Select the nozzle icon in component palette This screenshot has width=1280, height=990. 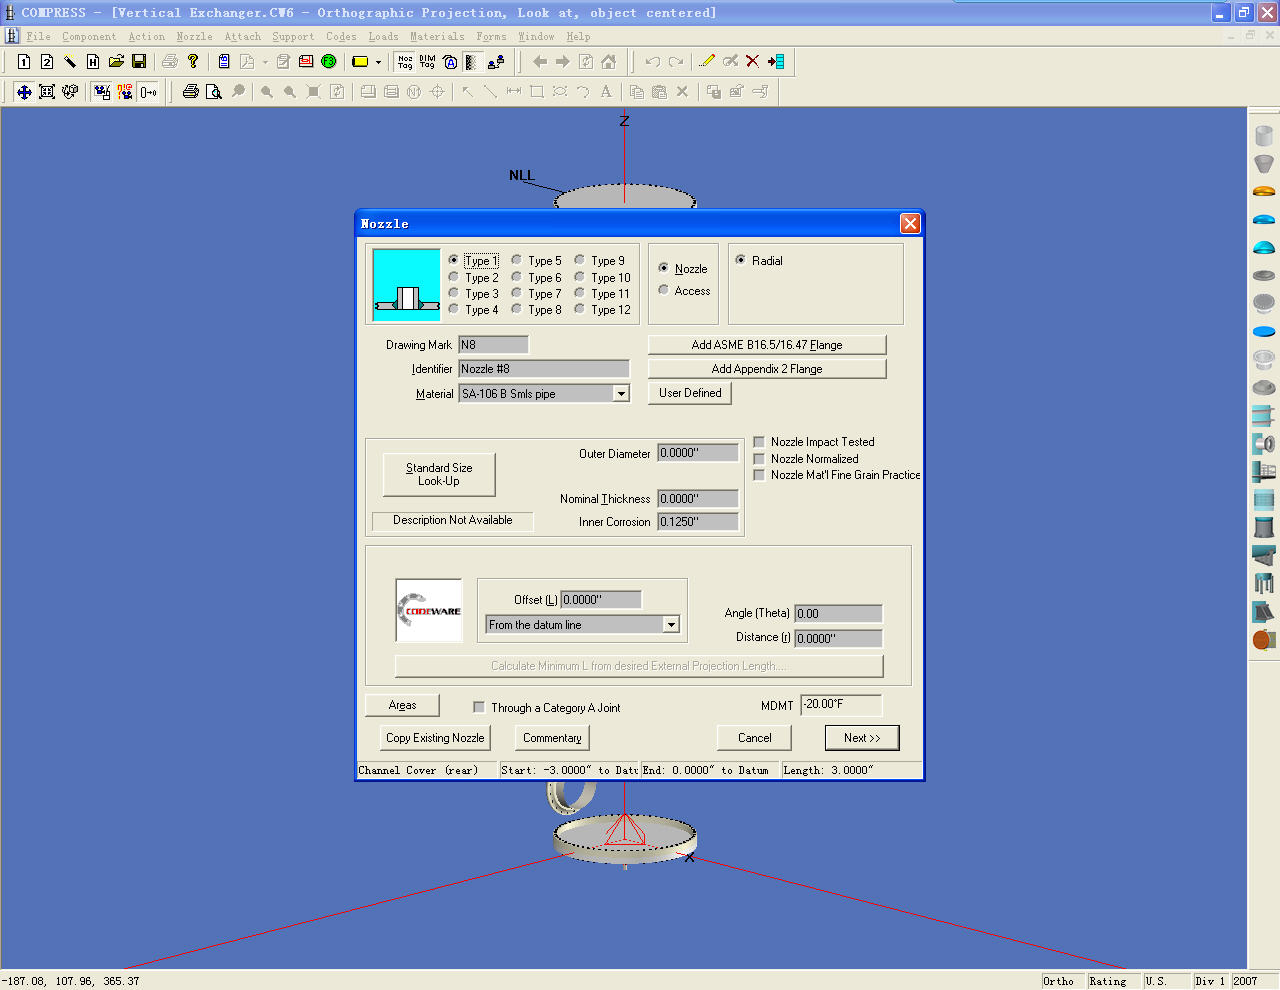click(x=1264, y=443)
